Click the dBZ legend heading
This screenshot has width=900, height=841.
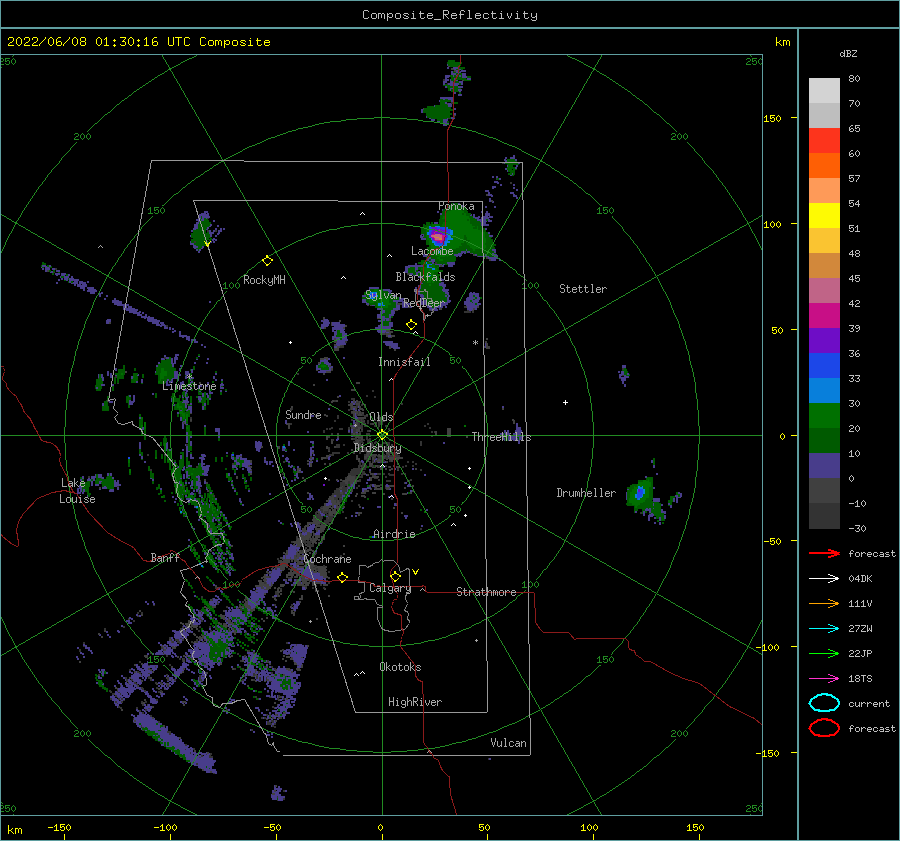pyautogui.click(x=848, y=53)
